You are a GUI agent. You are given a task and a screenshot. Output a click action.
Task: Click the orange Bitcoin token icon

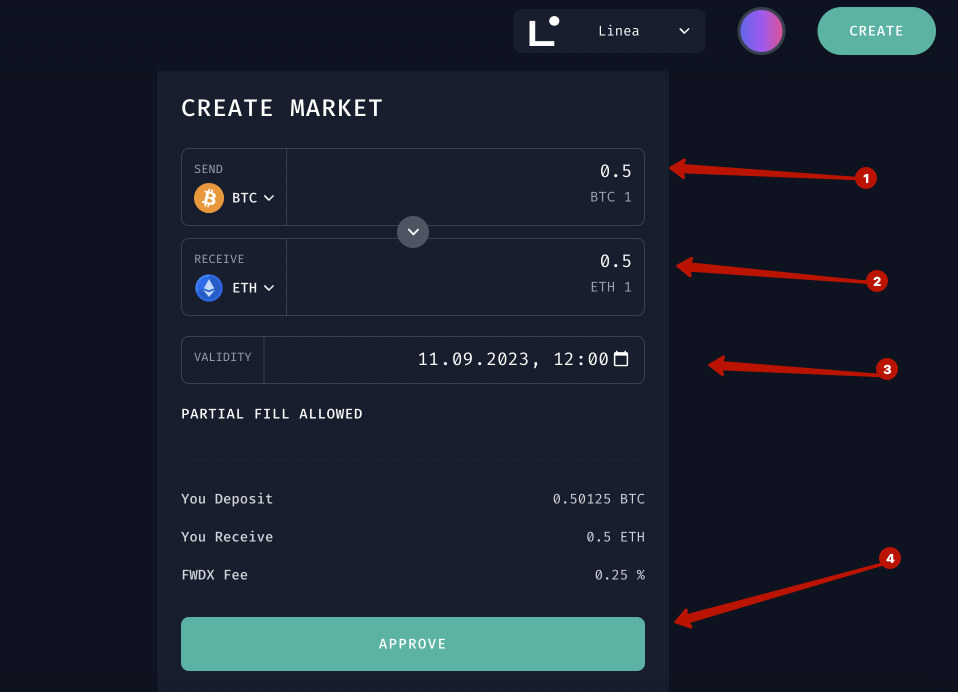tap(209, 198)
